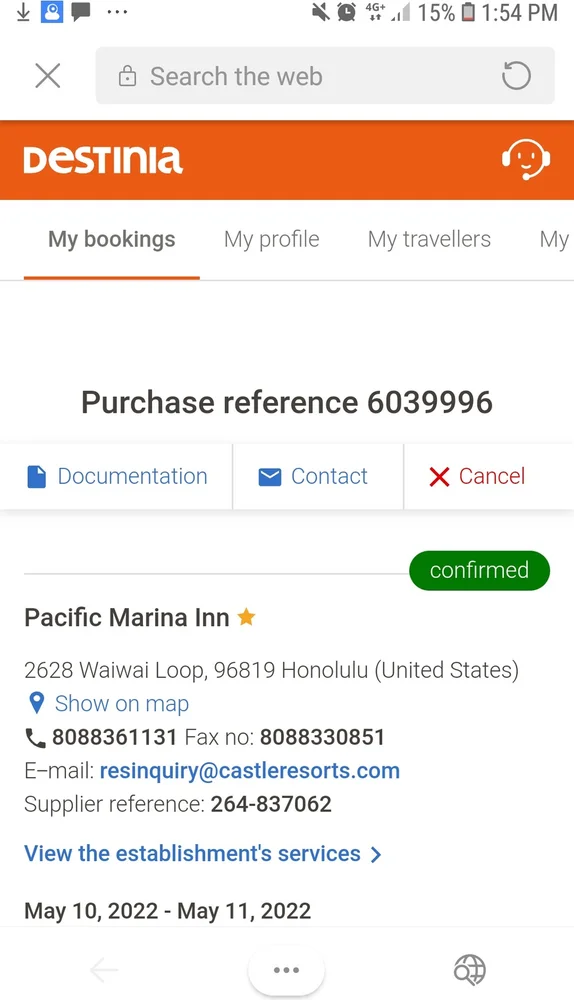Image resolution: width=574 pixels, height=1000 pixels.
Task: Select the My bookings tab
Action: pyautogui.click(x=112, y=239)
